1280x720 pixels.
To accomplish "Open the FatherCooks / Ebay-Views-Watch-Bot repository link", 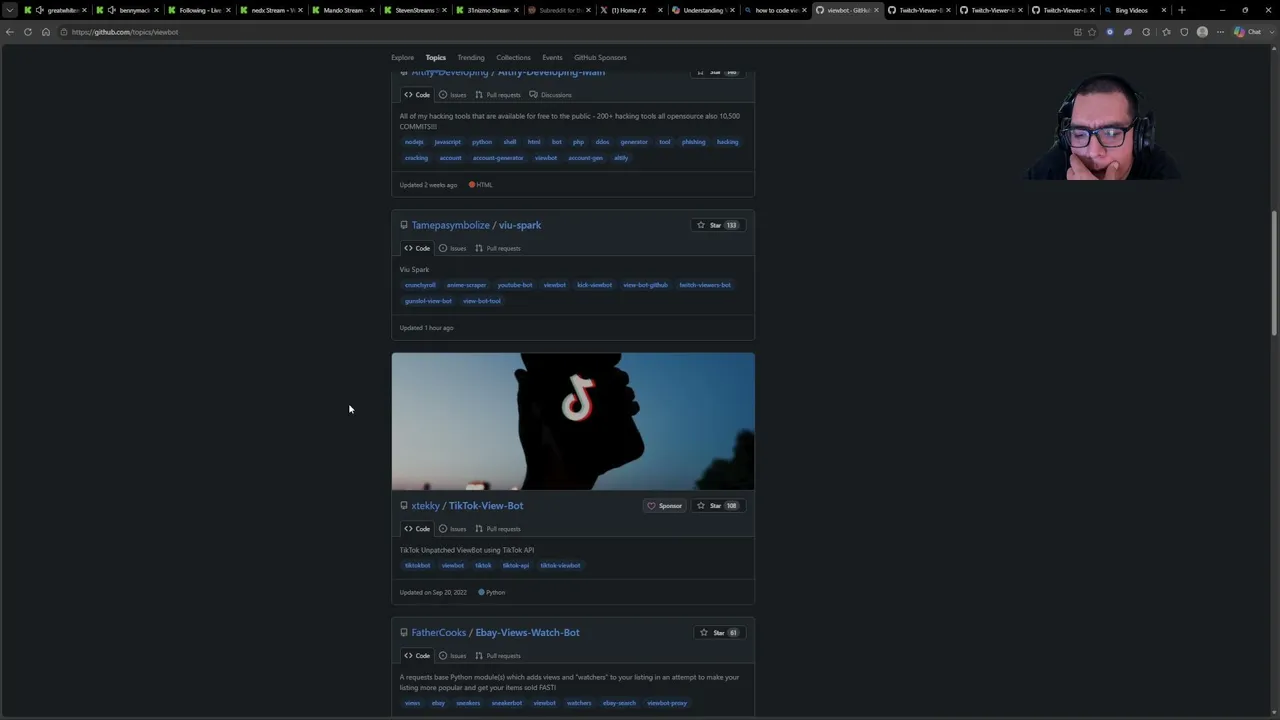I will point(495,633).
